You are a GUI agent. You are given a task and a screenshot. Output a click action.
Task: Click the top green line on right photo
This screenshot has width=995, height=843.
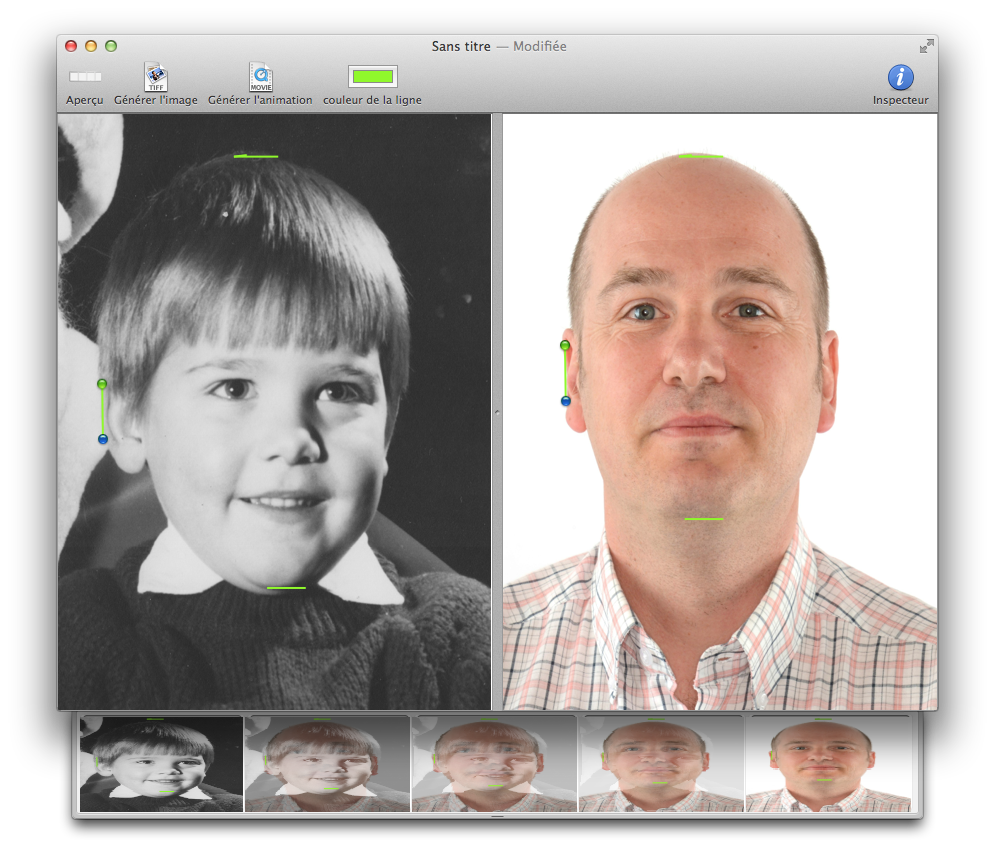pos(700,156)
